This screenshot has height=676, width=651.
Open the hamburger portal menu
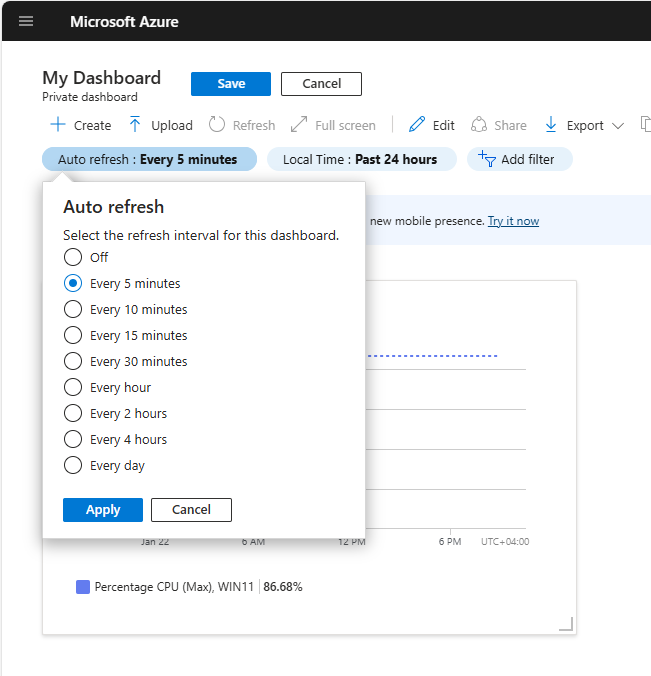pos(26,21)
